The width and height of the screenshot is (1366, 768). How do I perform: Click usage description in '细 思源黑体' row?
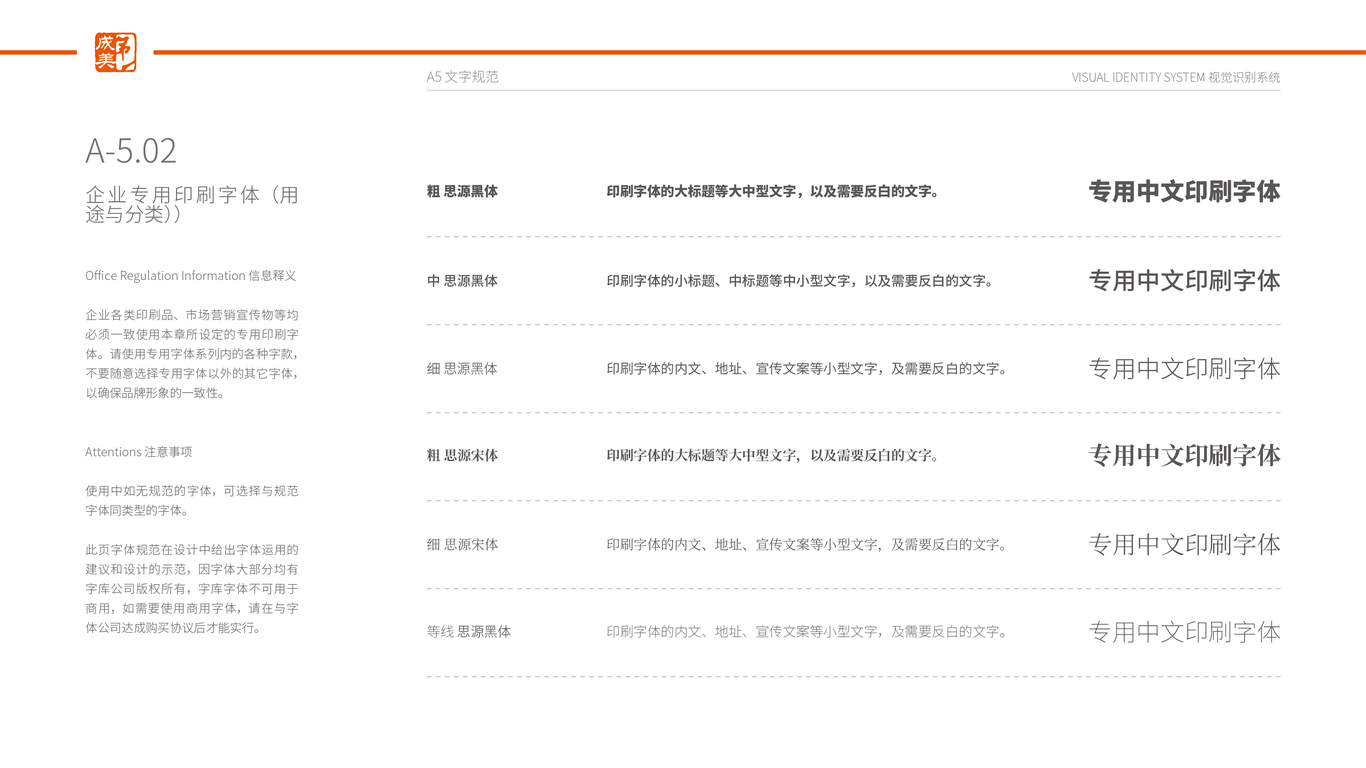coord(807,369)
